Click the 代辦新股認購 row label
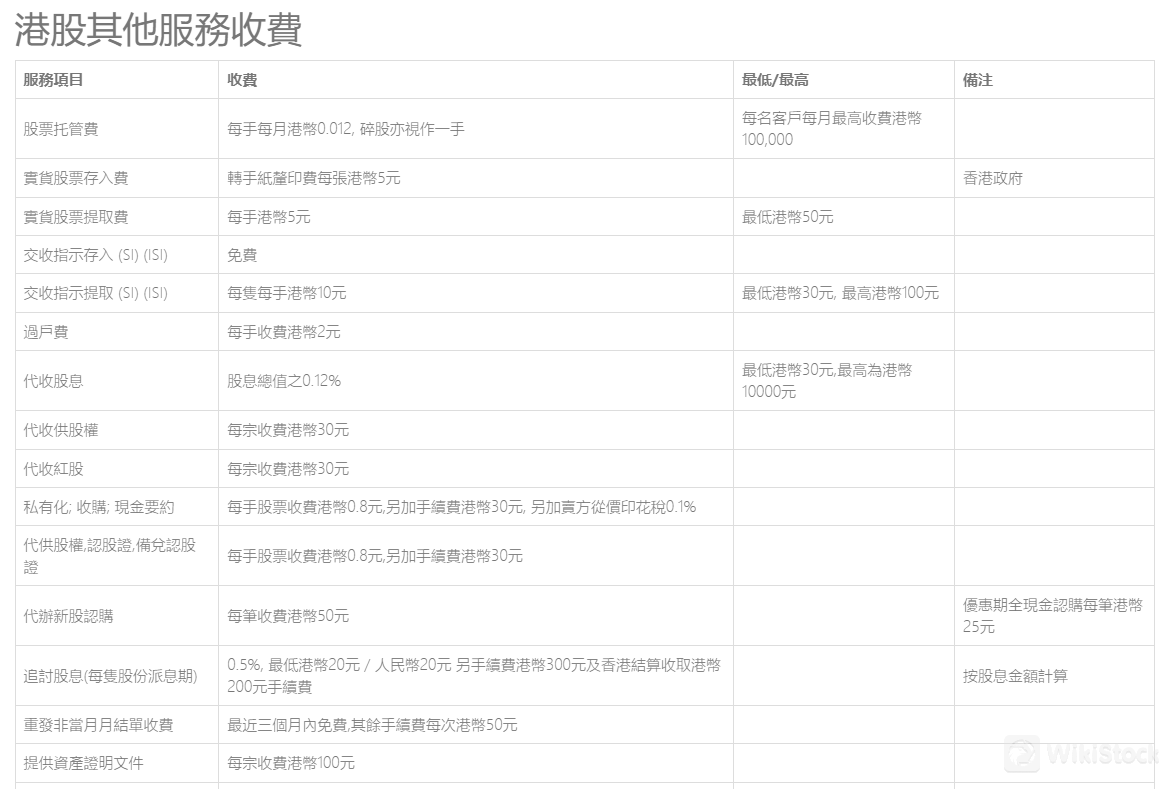The height and width of the screenshot is (789, 1169). pyautogui.click(x=68, y=616)
